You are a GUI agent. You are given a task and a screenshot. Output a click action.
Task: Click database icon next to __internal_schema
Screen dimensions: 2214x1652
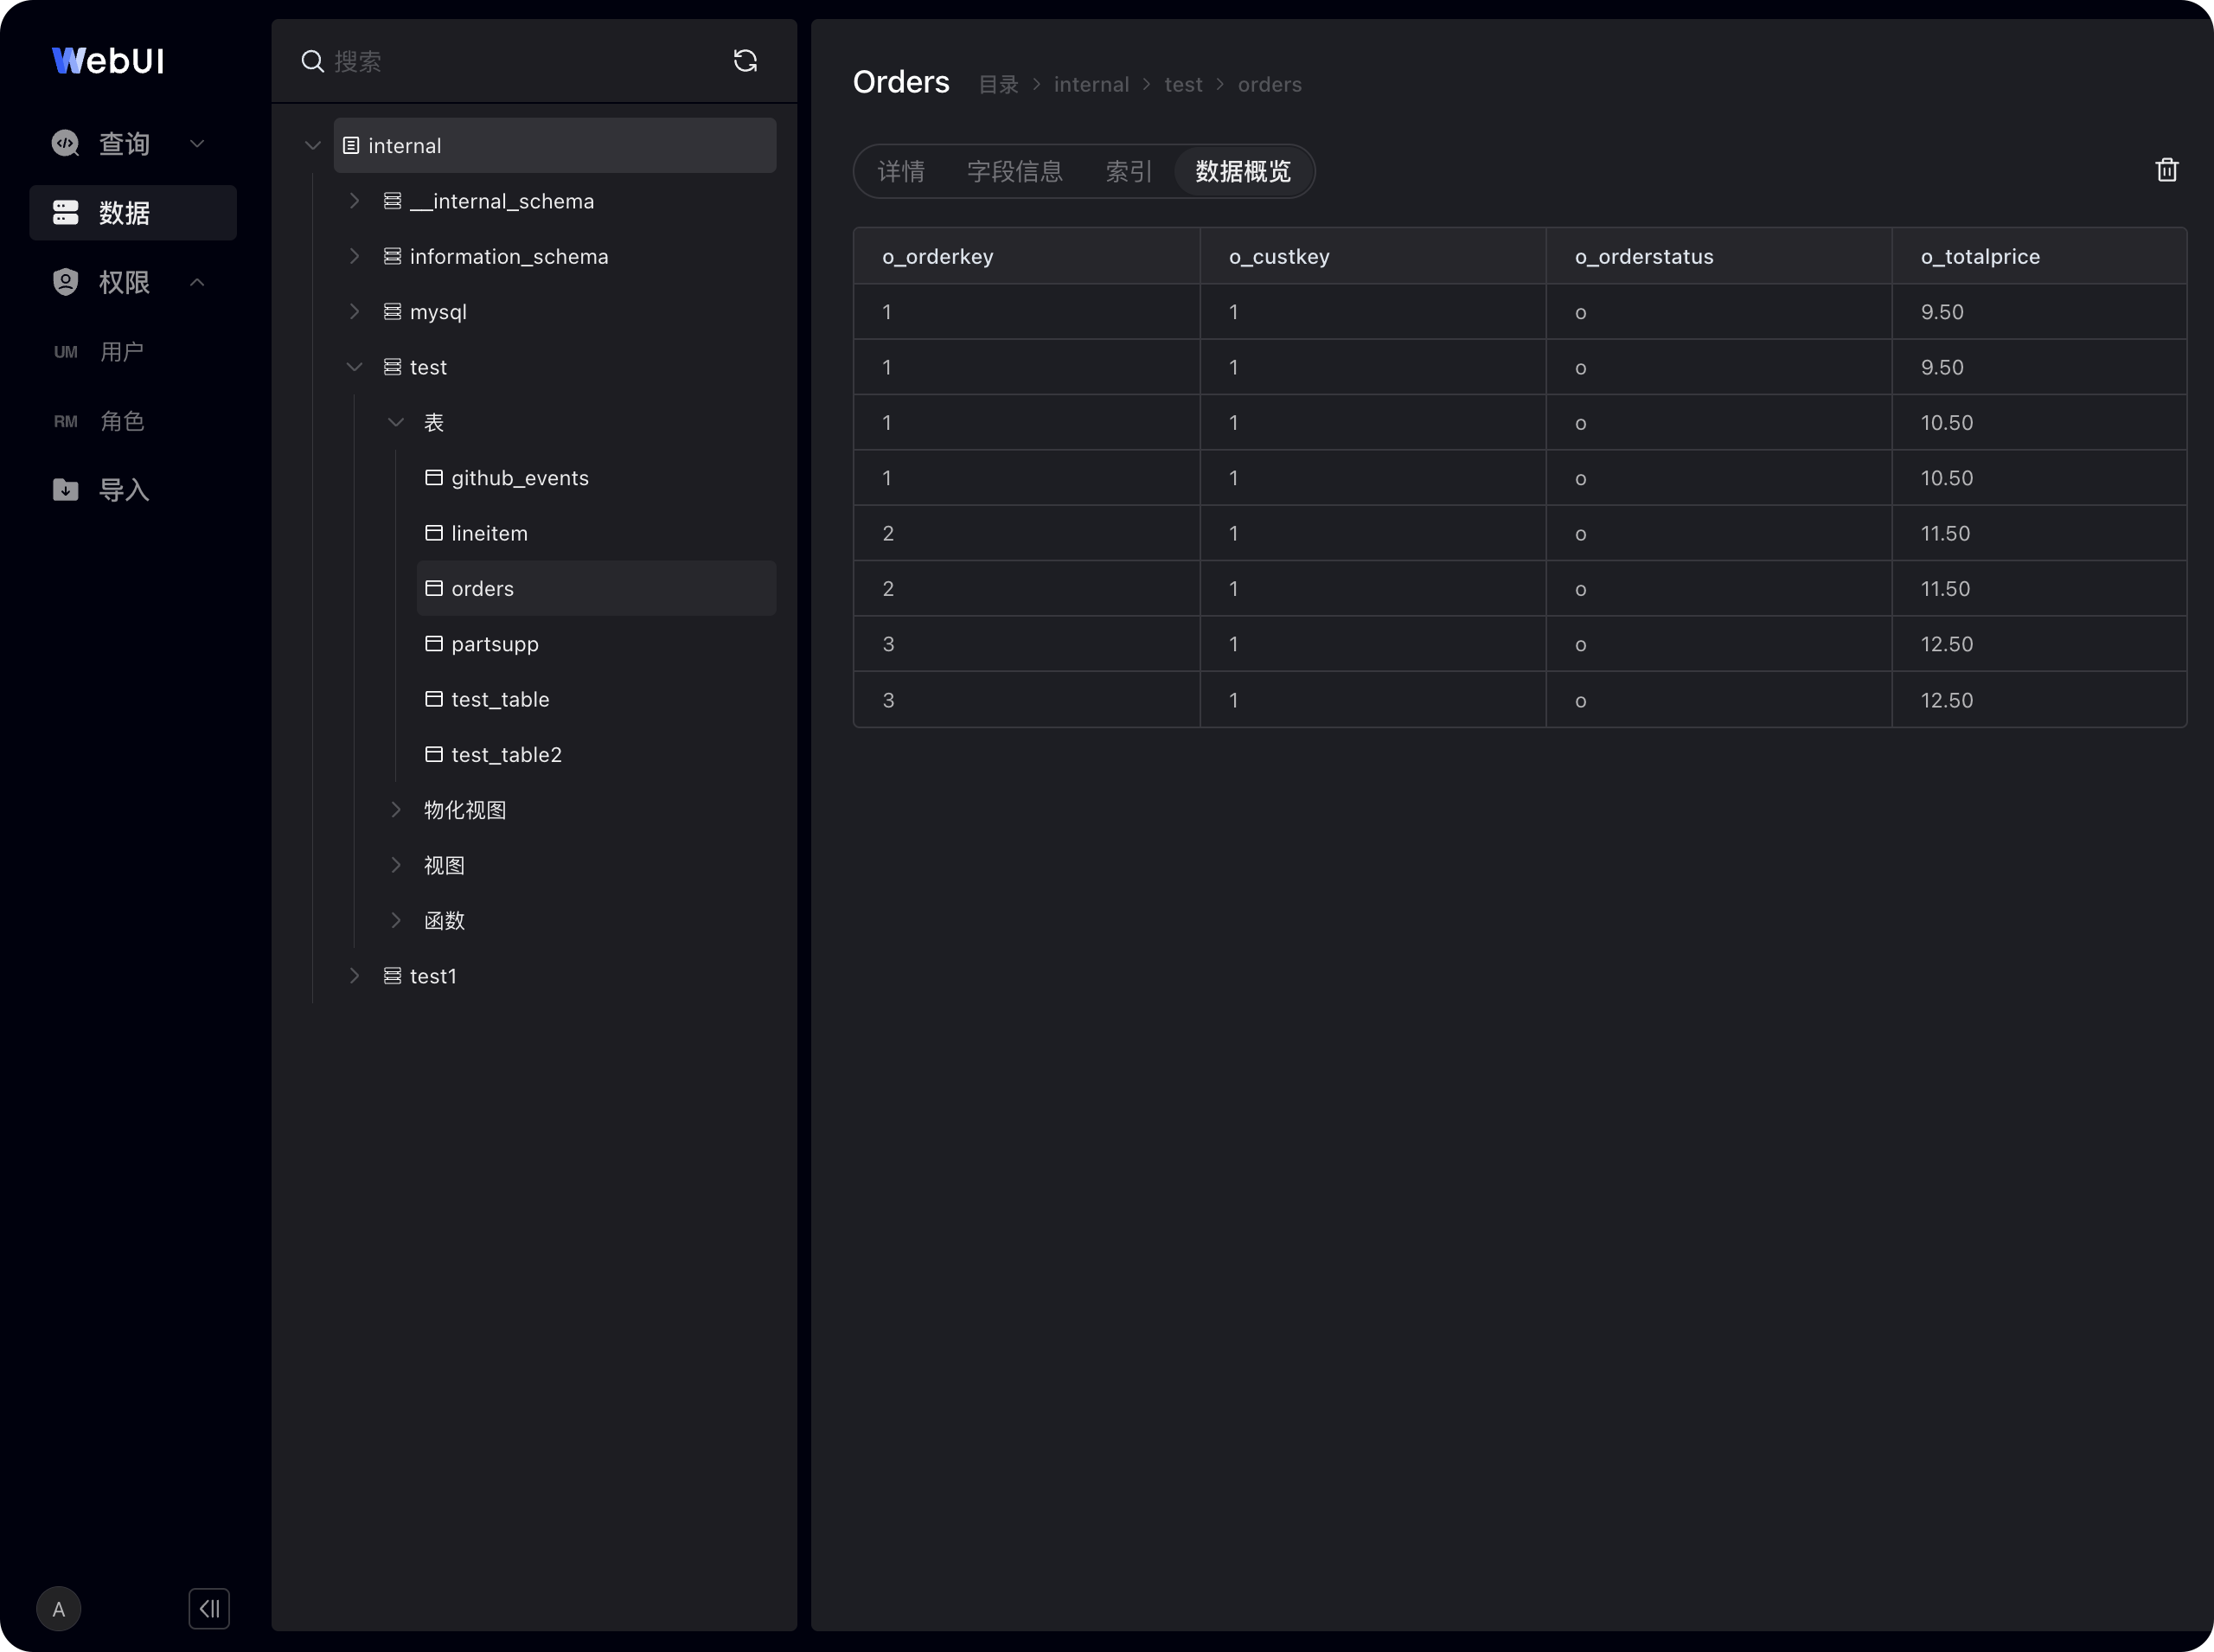pyautogui.click(x=392, y=201)
